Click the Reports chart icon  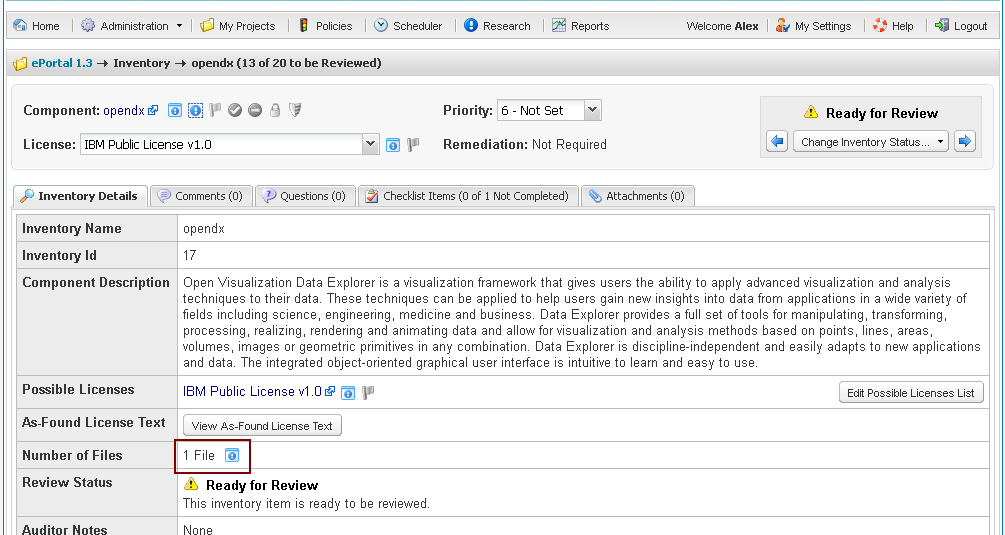[x=559, y=26]
